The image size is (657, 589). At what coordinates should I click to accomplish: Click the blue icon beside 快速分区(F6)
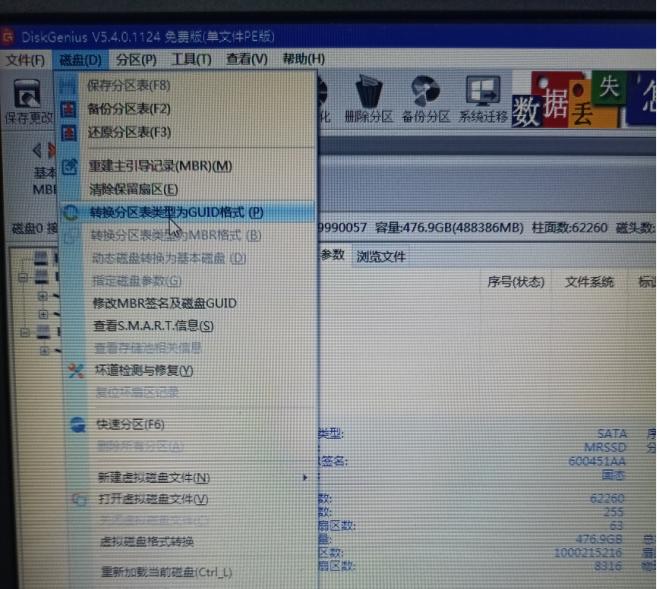(x=78, y=424)
